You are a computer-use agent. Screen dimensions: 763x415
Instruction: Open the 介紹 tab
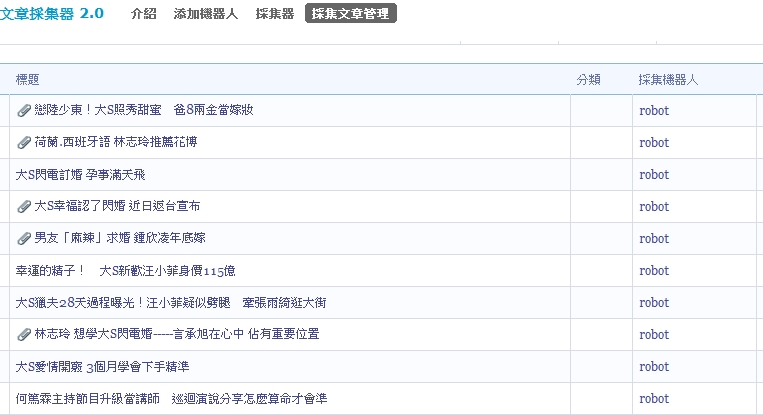(144, 14)
